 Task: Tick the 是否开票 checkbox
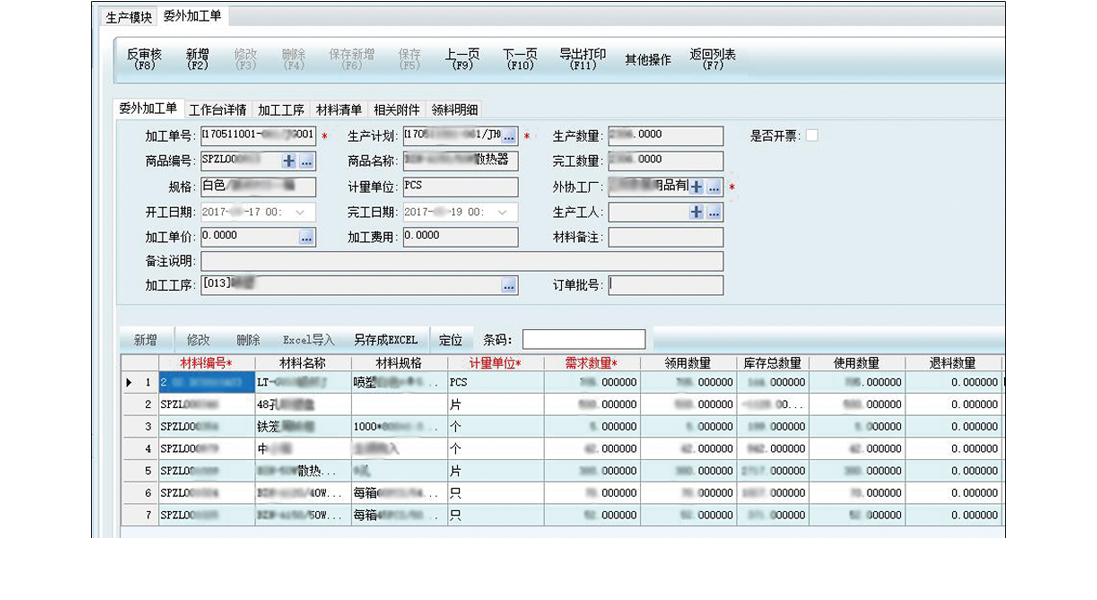coord(812,136)
